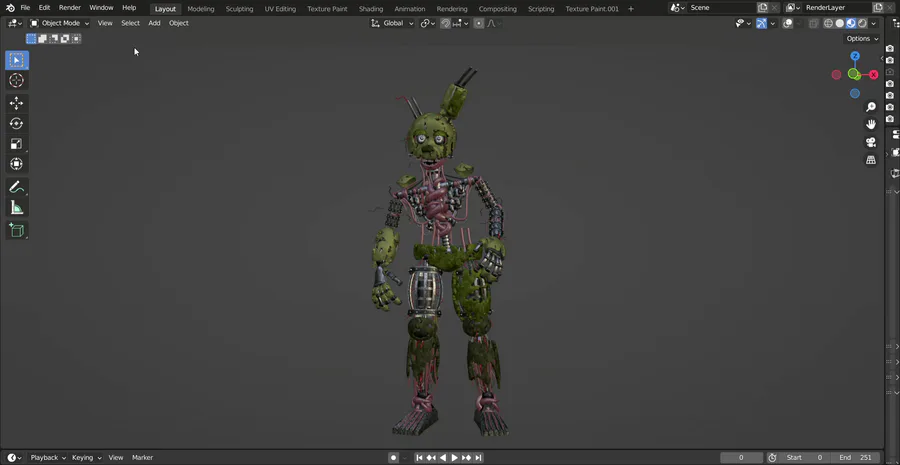Switch to the Shading workspace tab
The image size is (900, 465).
pyautogui.click(x=371, y=9)
